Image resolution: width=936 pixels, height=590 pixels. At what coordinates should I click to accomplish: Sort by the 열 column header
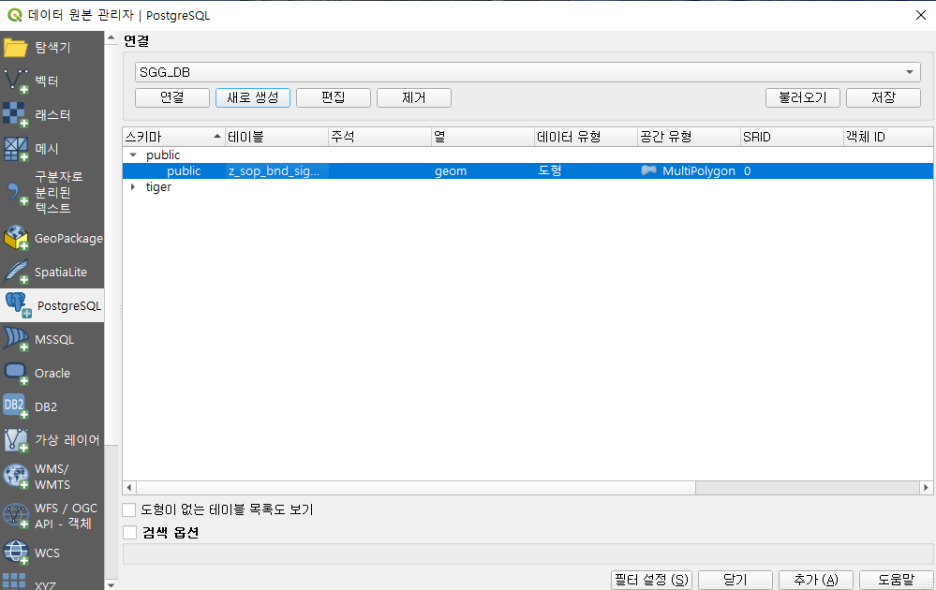click(x=482, y=137)
